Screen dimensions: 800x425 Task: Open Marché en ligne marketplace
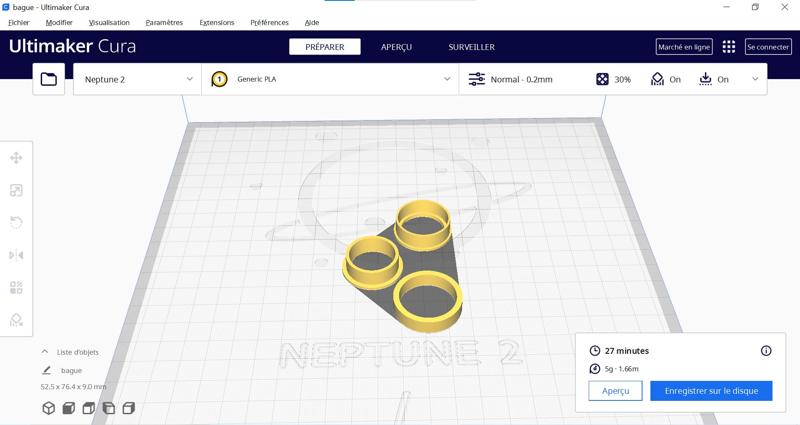pos(684,47)
